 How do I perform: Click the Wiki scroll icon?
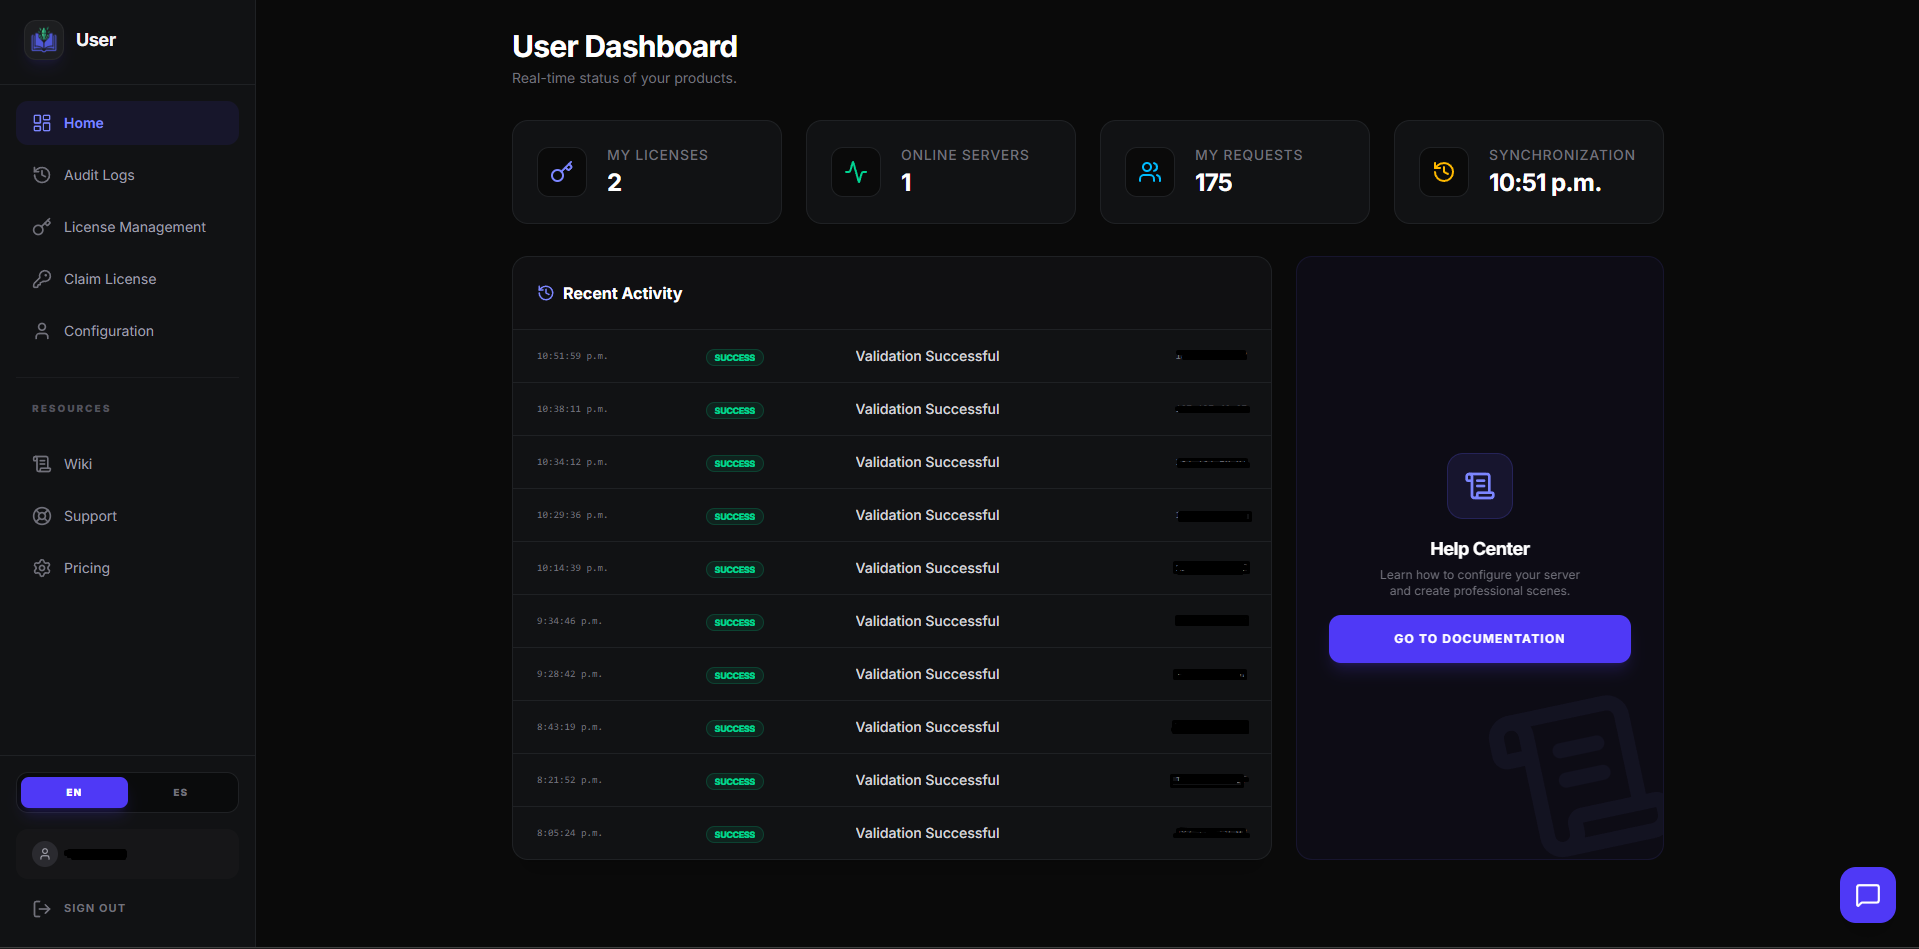(42, 464)
